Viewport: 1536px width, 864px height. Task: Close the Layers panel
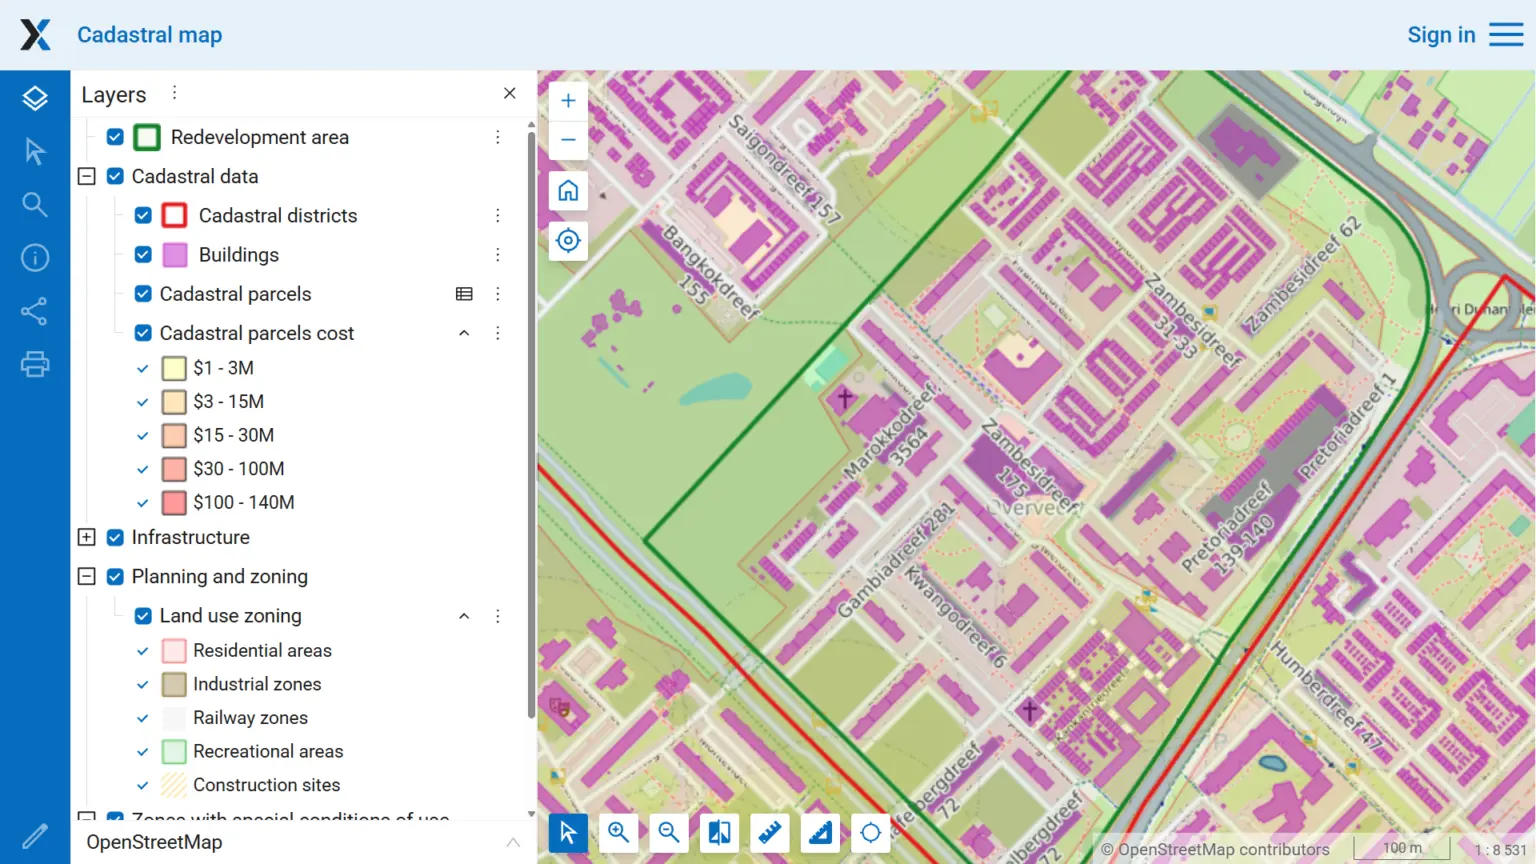[510, 93]
